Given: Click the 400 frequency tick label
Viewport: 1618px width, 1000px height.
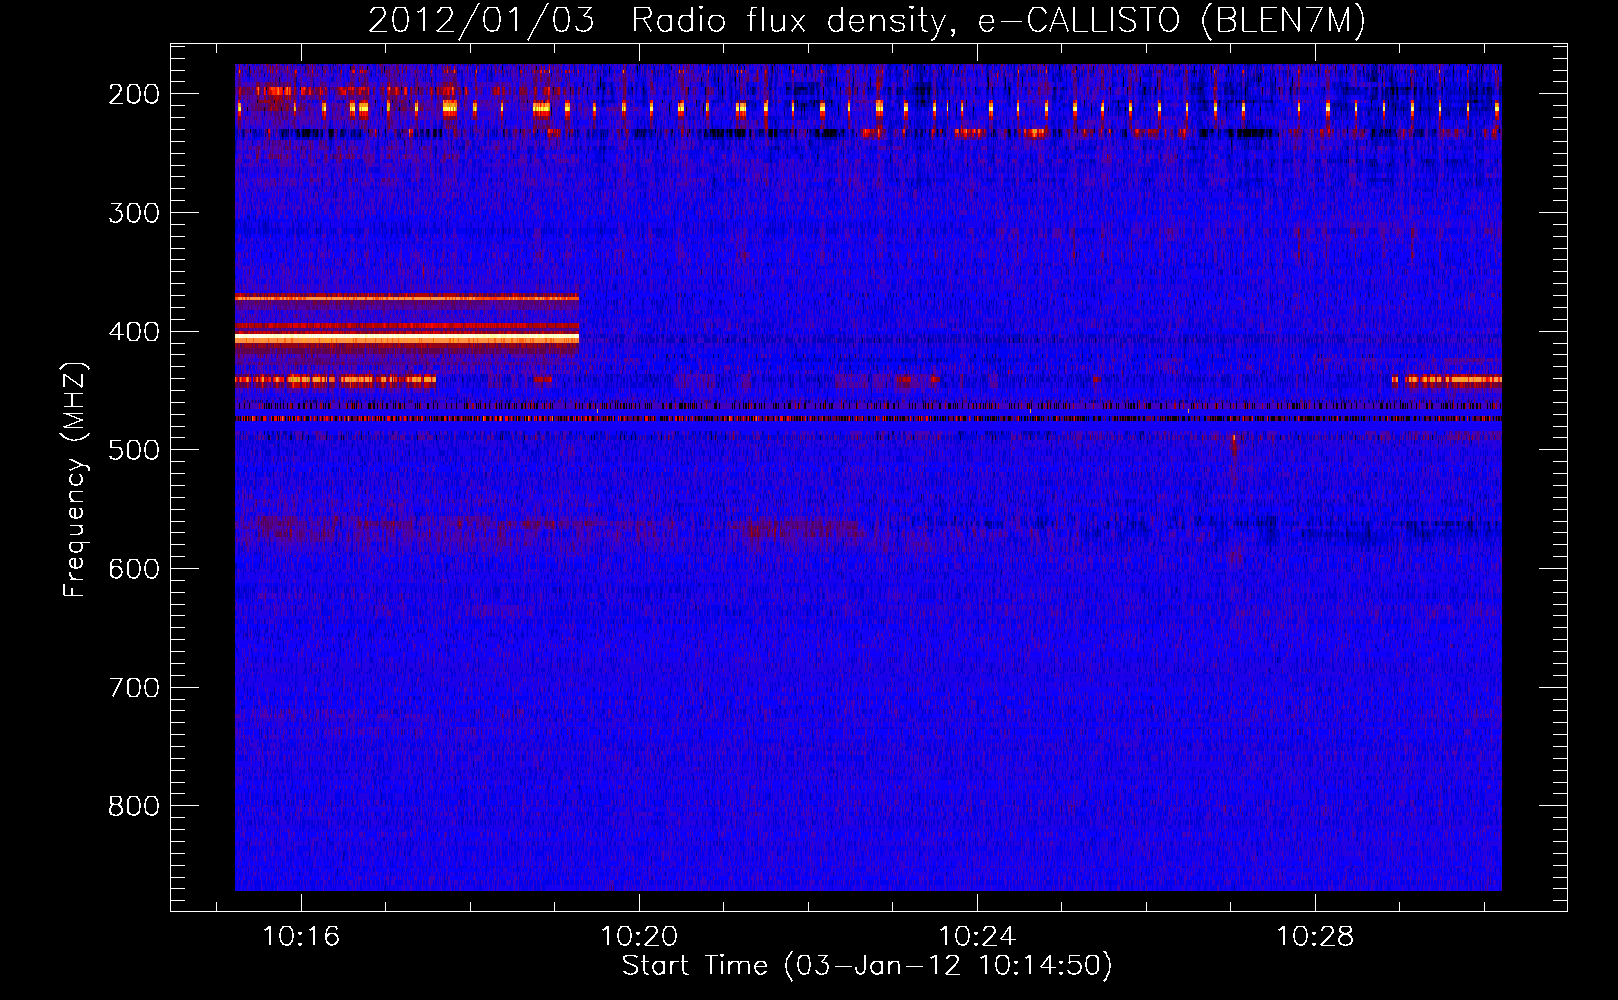Looking at the screenshot, I should (134, 332).
